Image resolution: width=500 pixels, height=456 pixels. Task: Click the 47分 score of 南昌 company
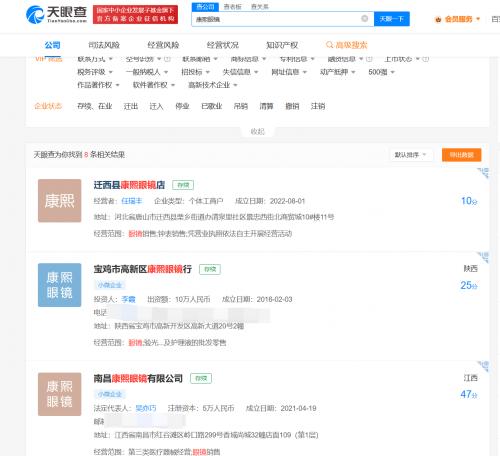[x=469, y=394]
